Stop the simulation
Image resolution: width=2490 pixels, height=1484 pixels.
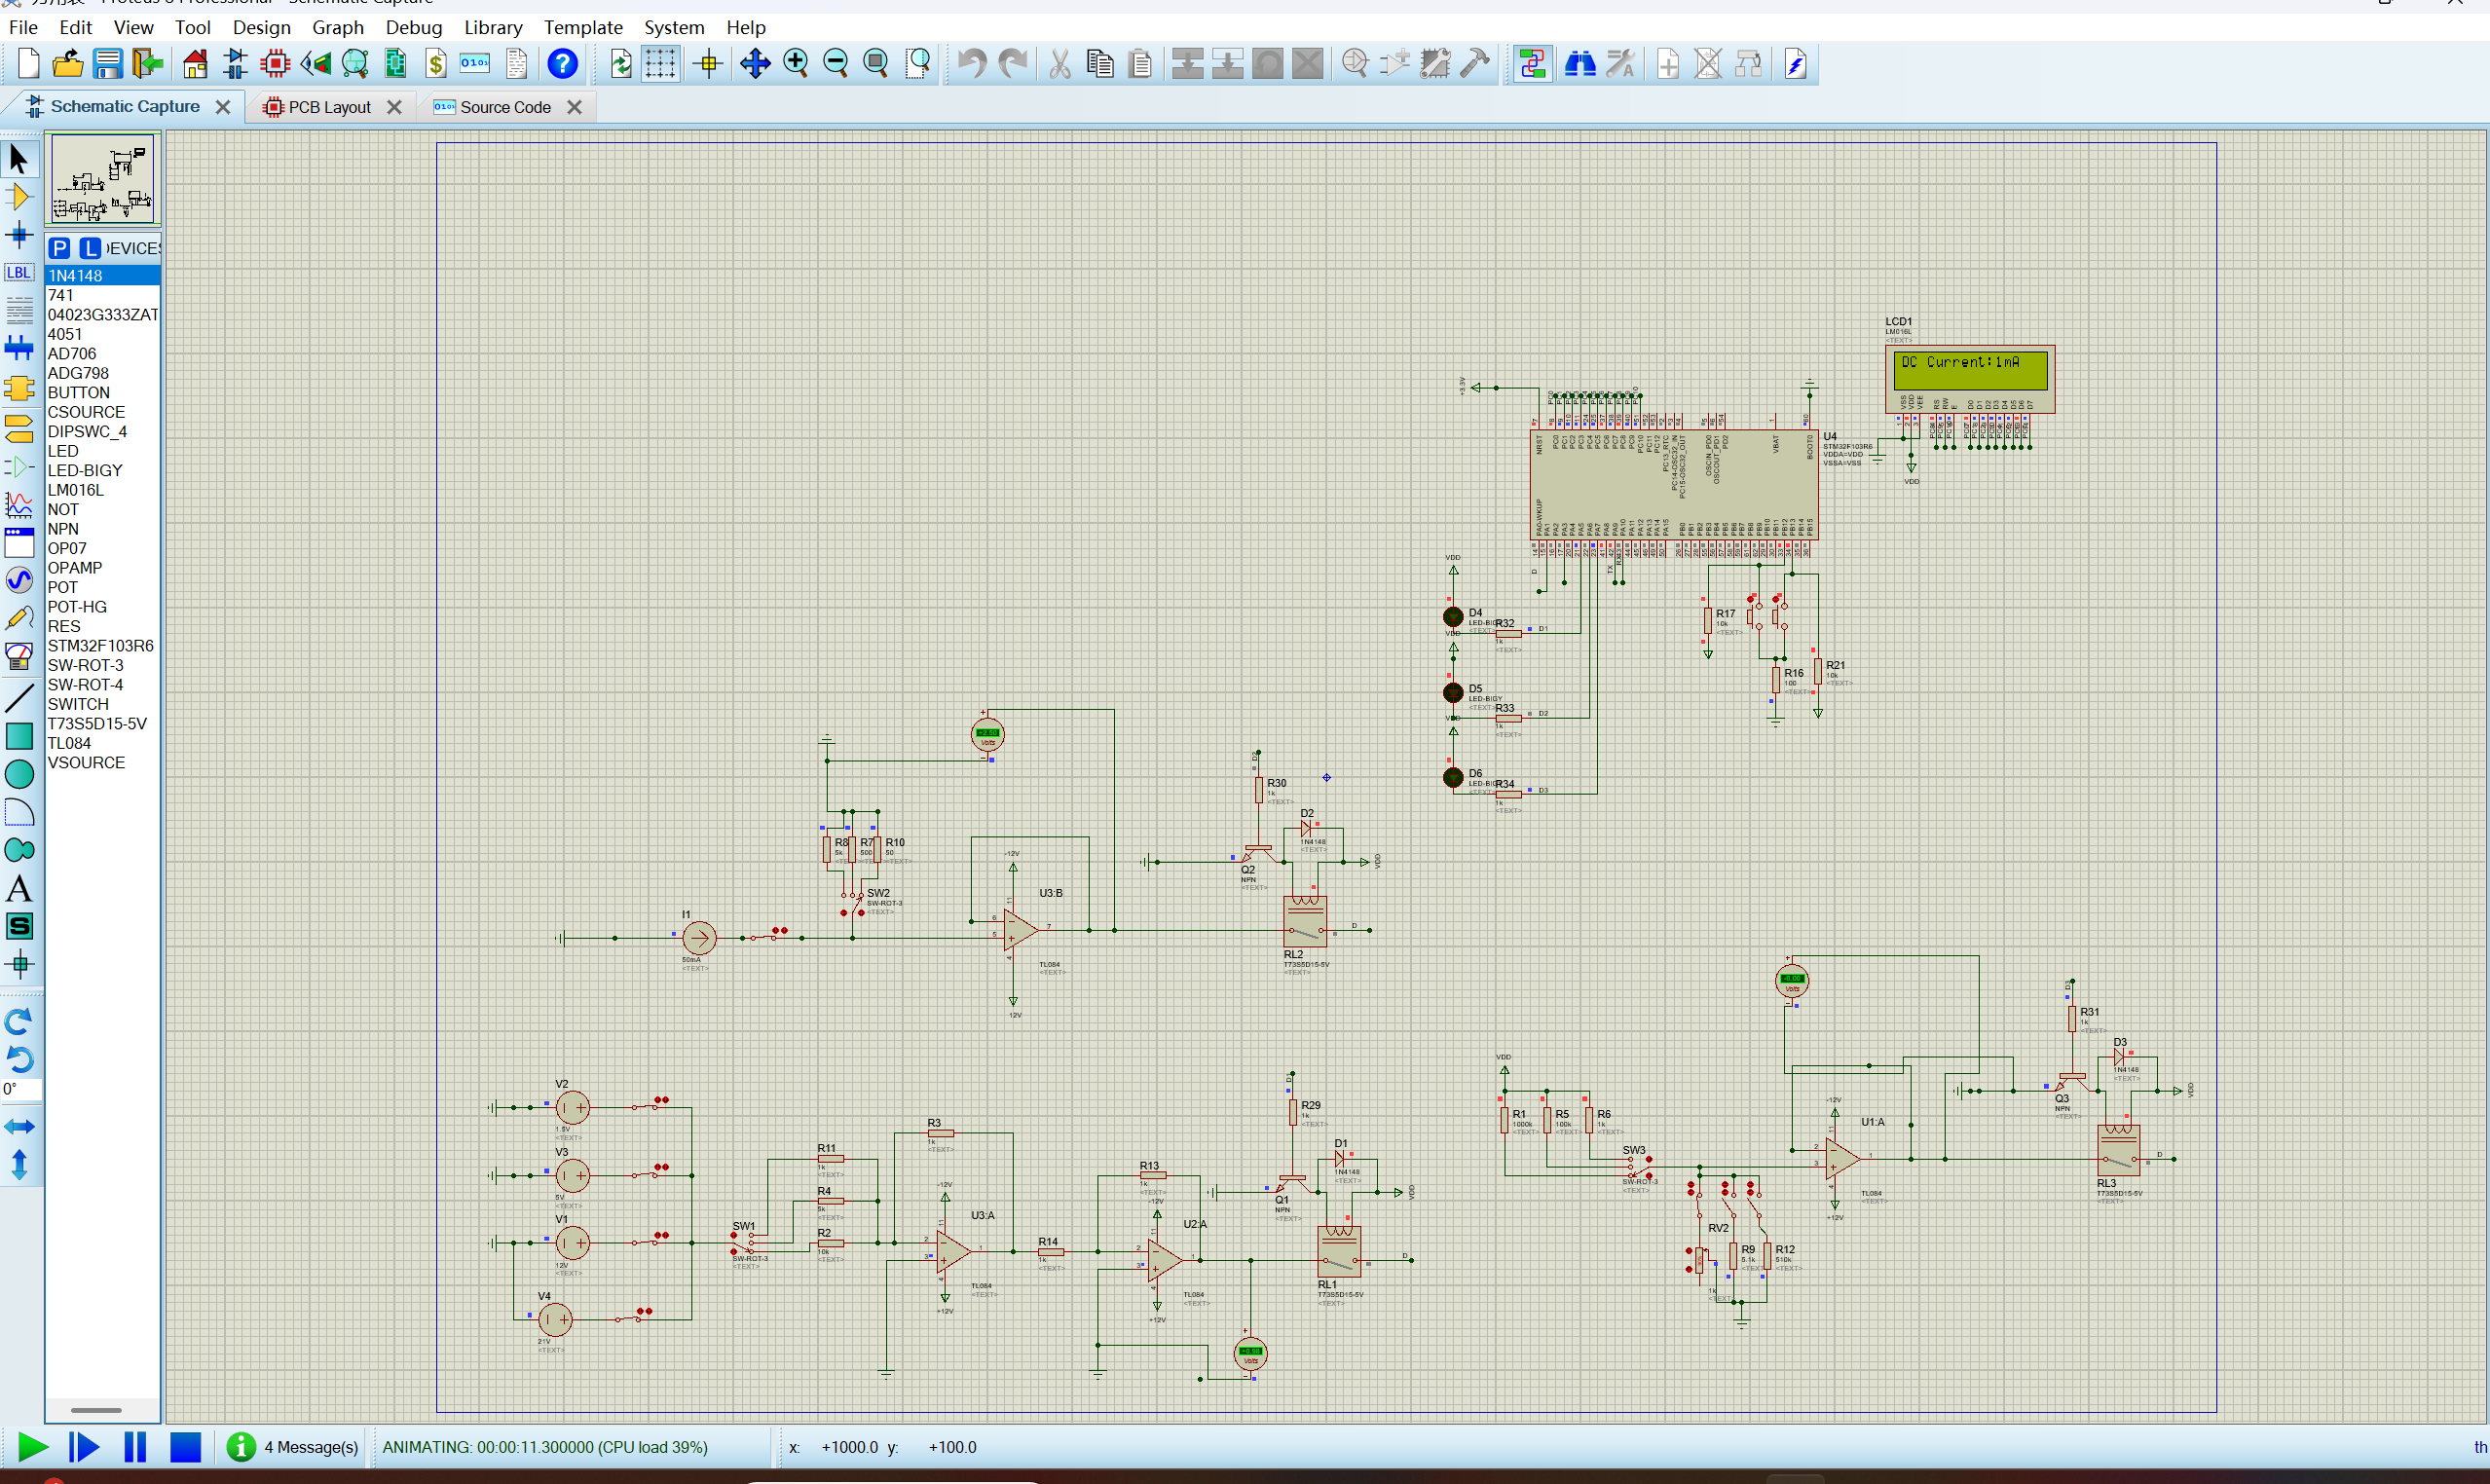click(x=186, y=1447)
